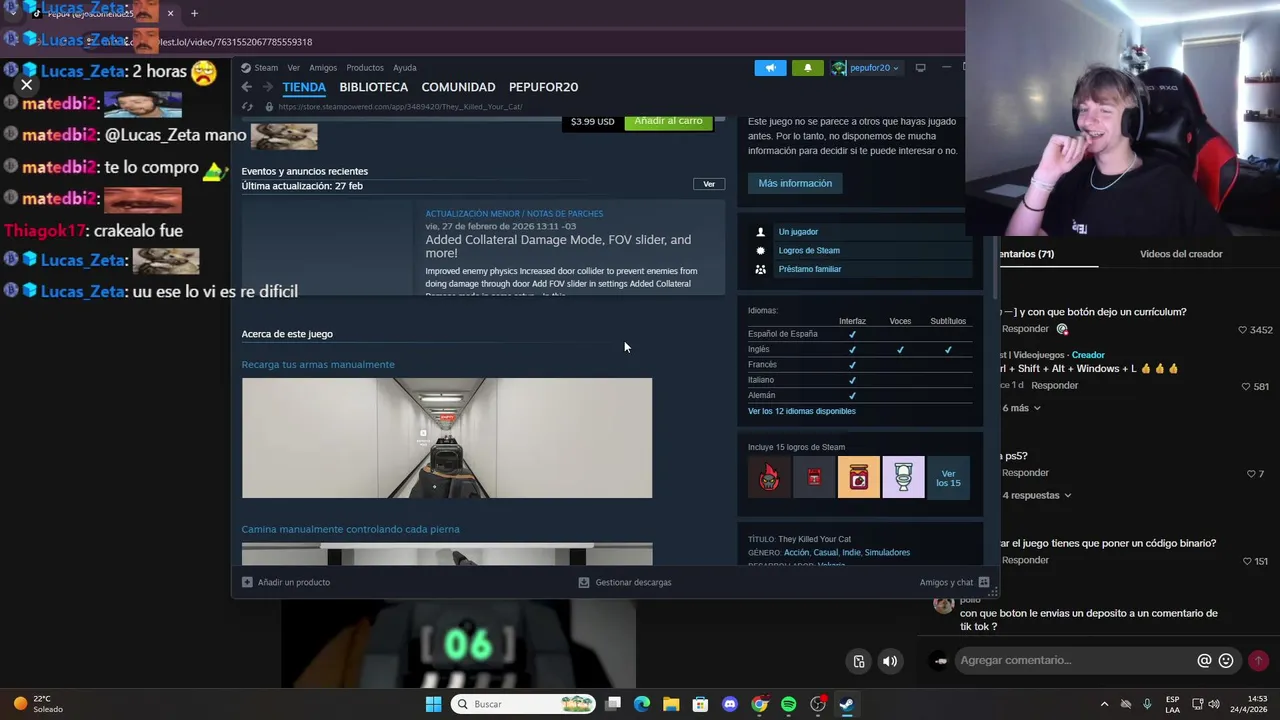Click the heart on the 3452-like comment
Image resolution: width=1280 pixels, height=720 pixels.
pyautogui.click(x=1242, y=330)
